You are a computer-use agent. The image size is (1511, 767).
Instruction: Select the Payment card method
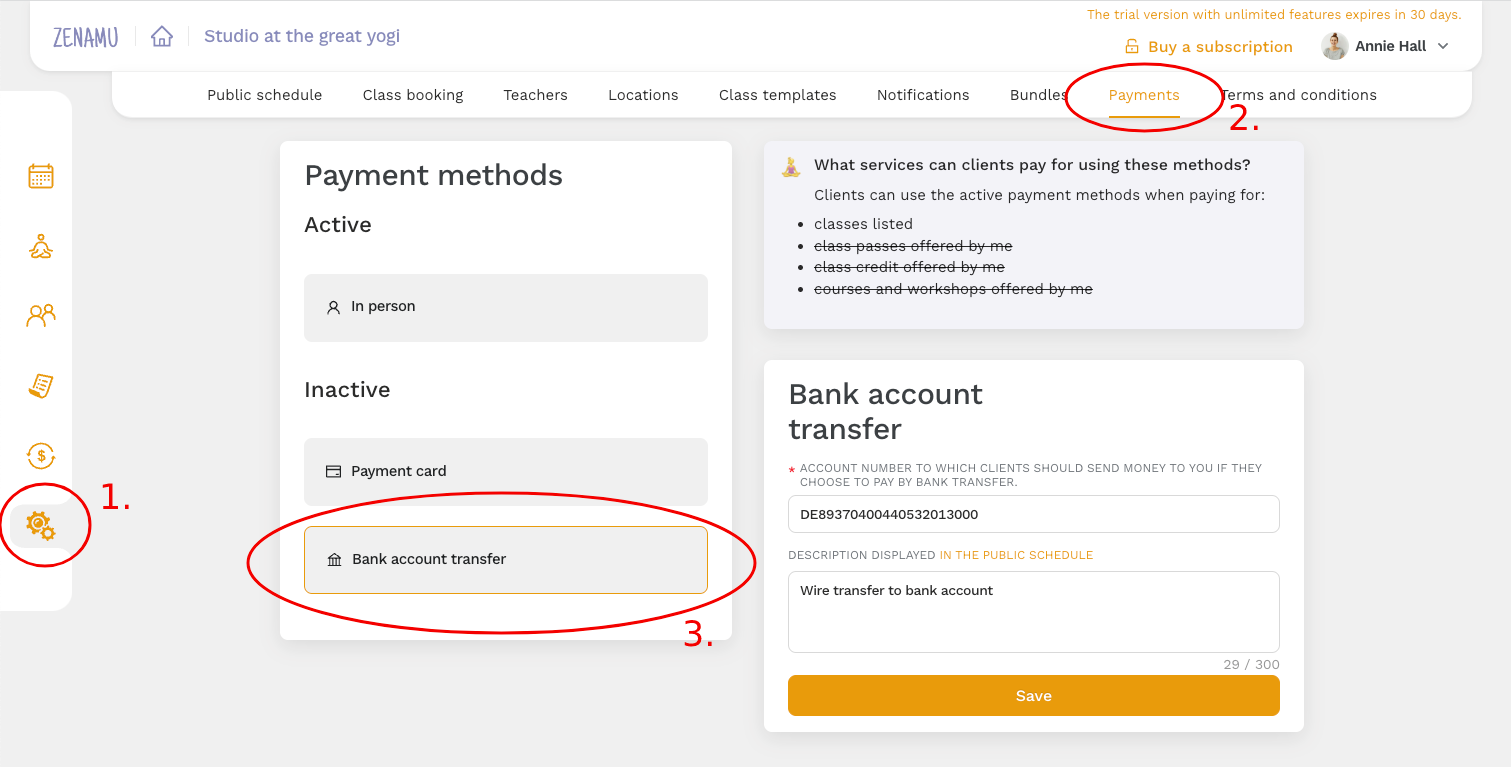point(506,471)
